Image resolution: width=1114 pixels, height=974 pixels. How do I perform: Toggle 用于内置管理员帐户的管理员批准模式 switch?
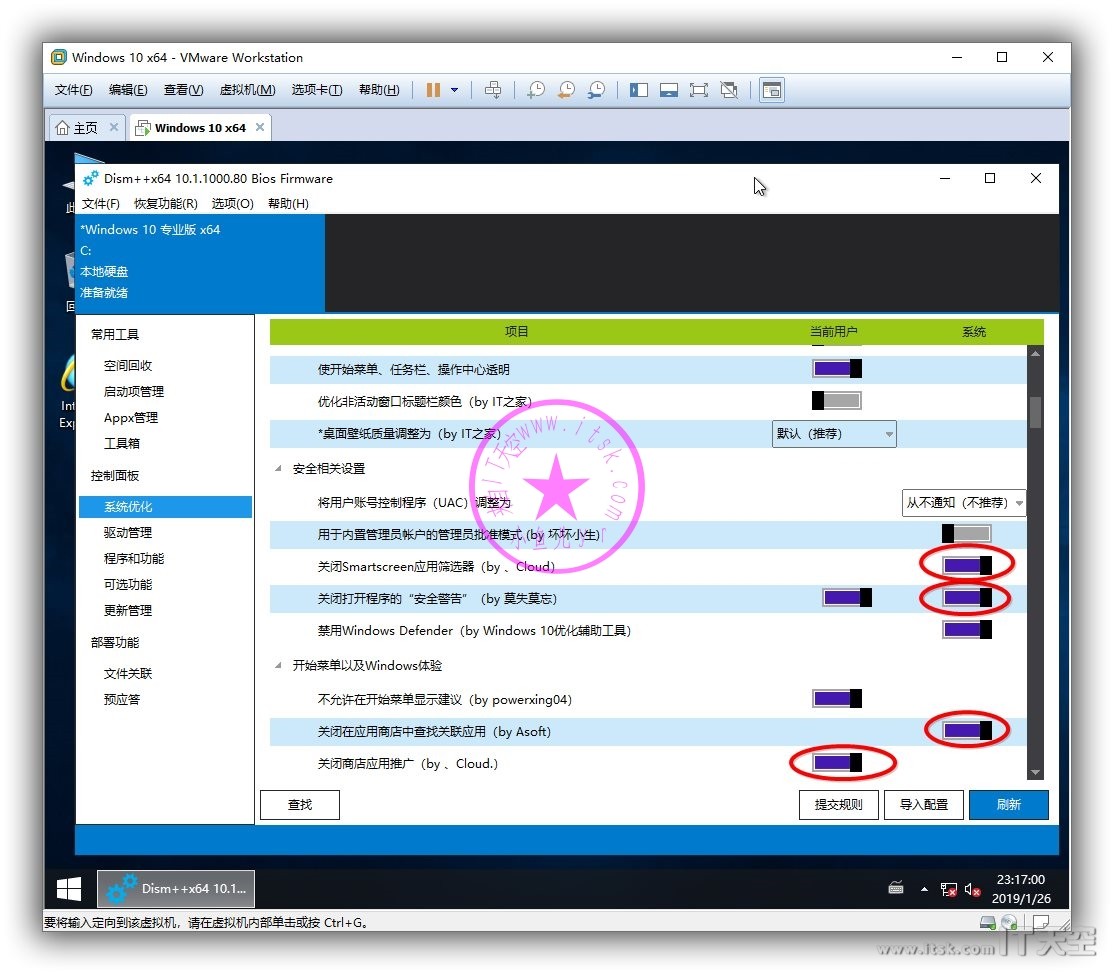click(966, 534)
